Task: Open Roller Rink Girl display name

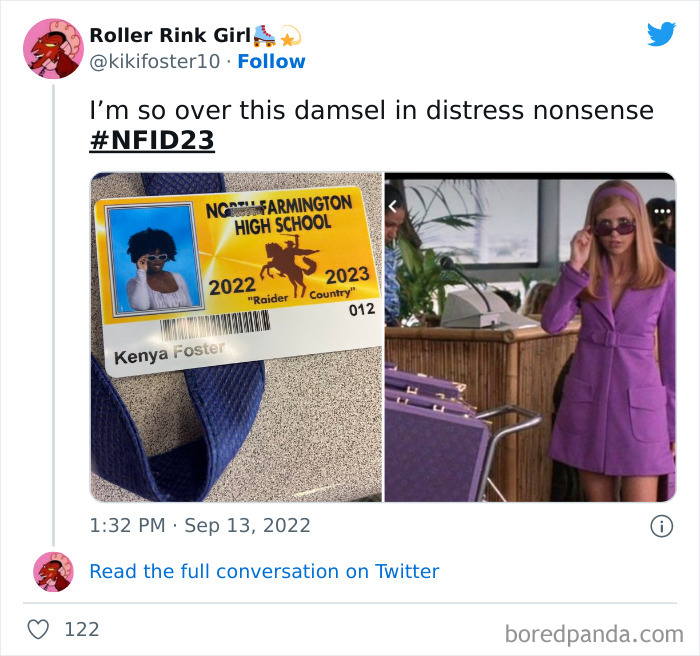Action: tap(170, 36)
